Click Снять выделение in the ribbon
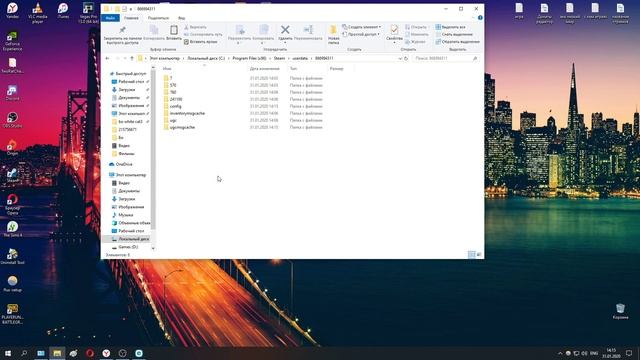Image resolution: width=640 pixels, height=360 pixels. click(x=453, y=34)
